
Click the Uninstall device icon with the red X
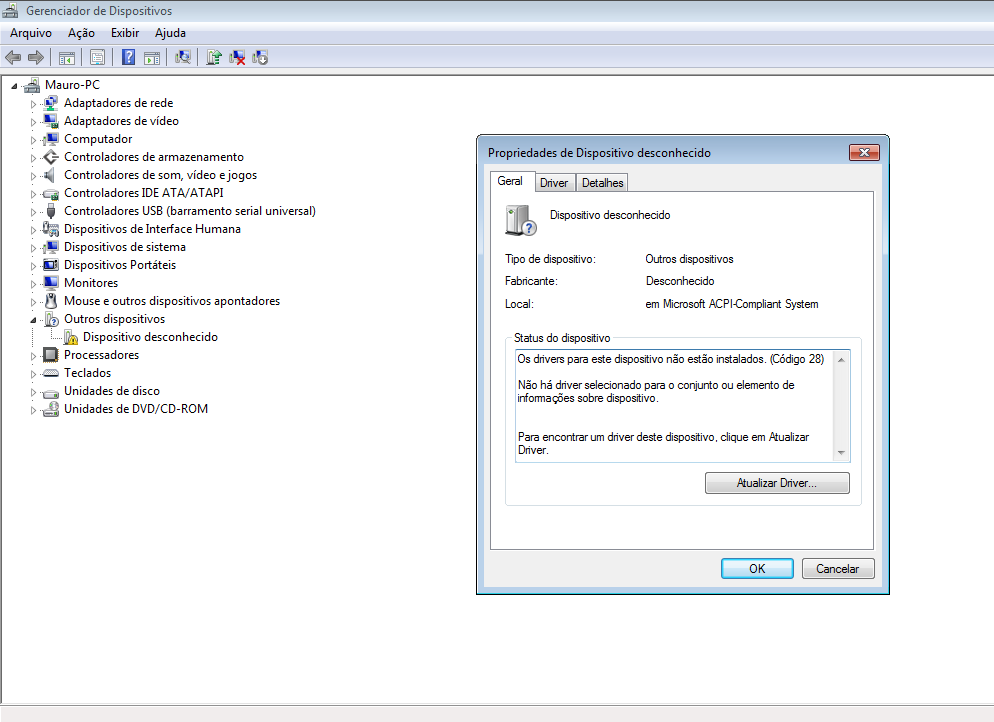point(237,58)
